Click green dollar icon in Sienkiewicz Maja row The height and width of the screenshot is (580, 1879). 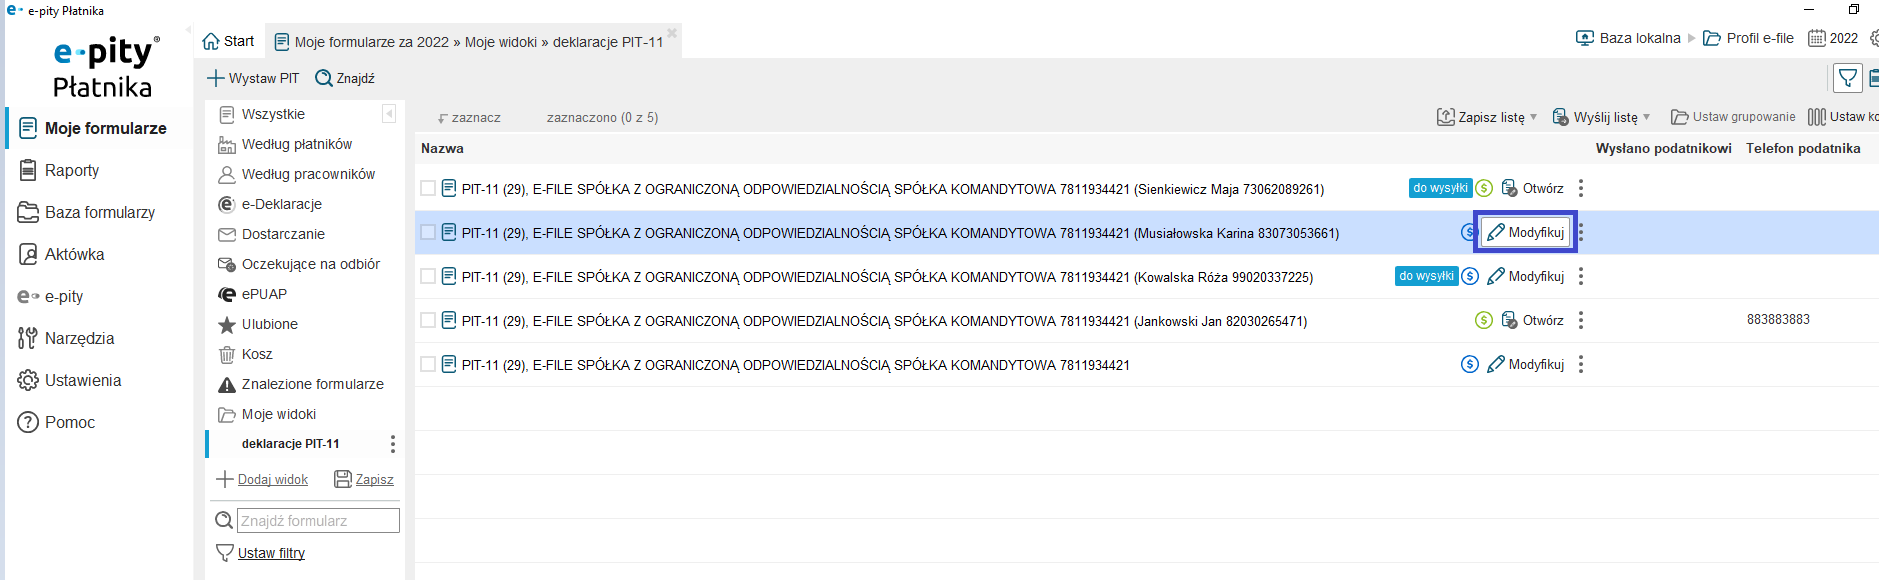coord(1484,188)
